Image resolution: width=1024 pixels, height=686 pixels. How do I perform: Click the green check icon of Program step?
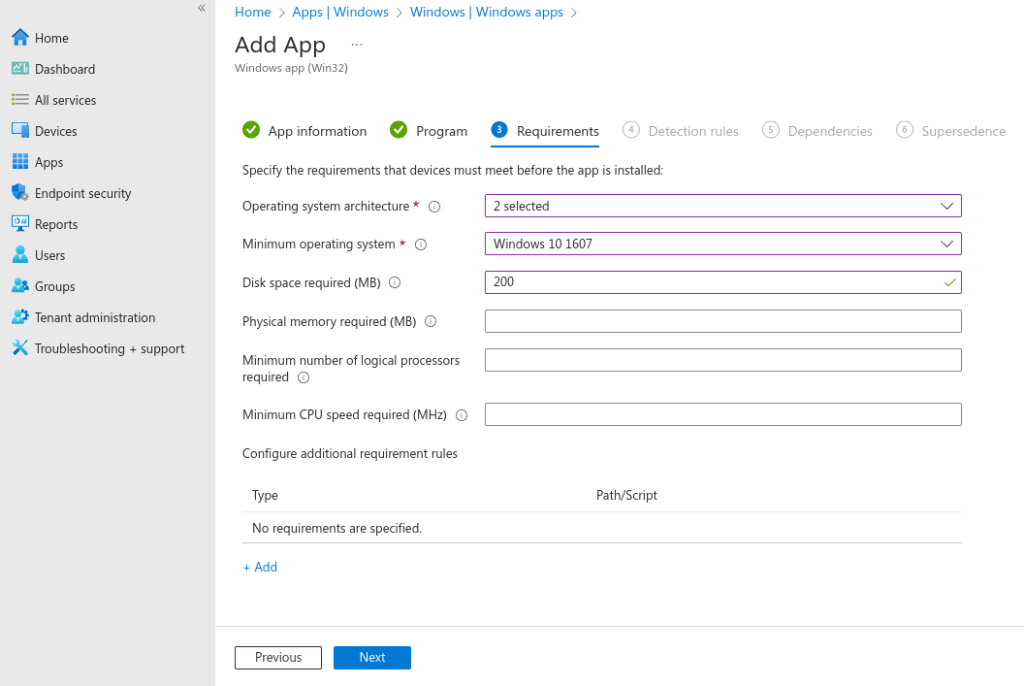click(398, 130)
